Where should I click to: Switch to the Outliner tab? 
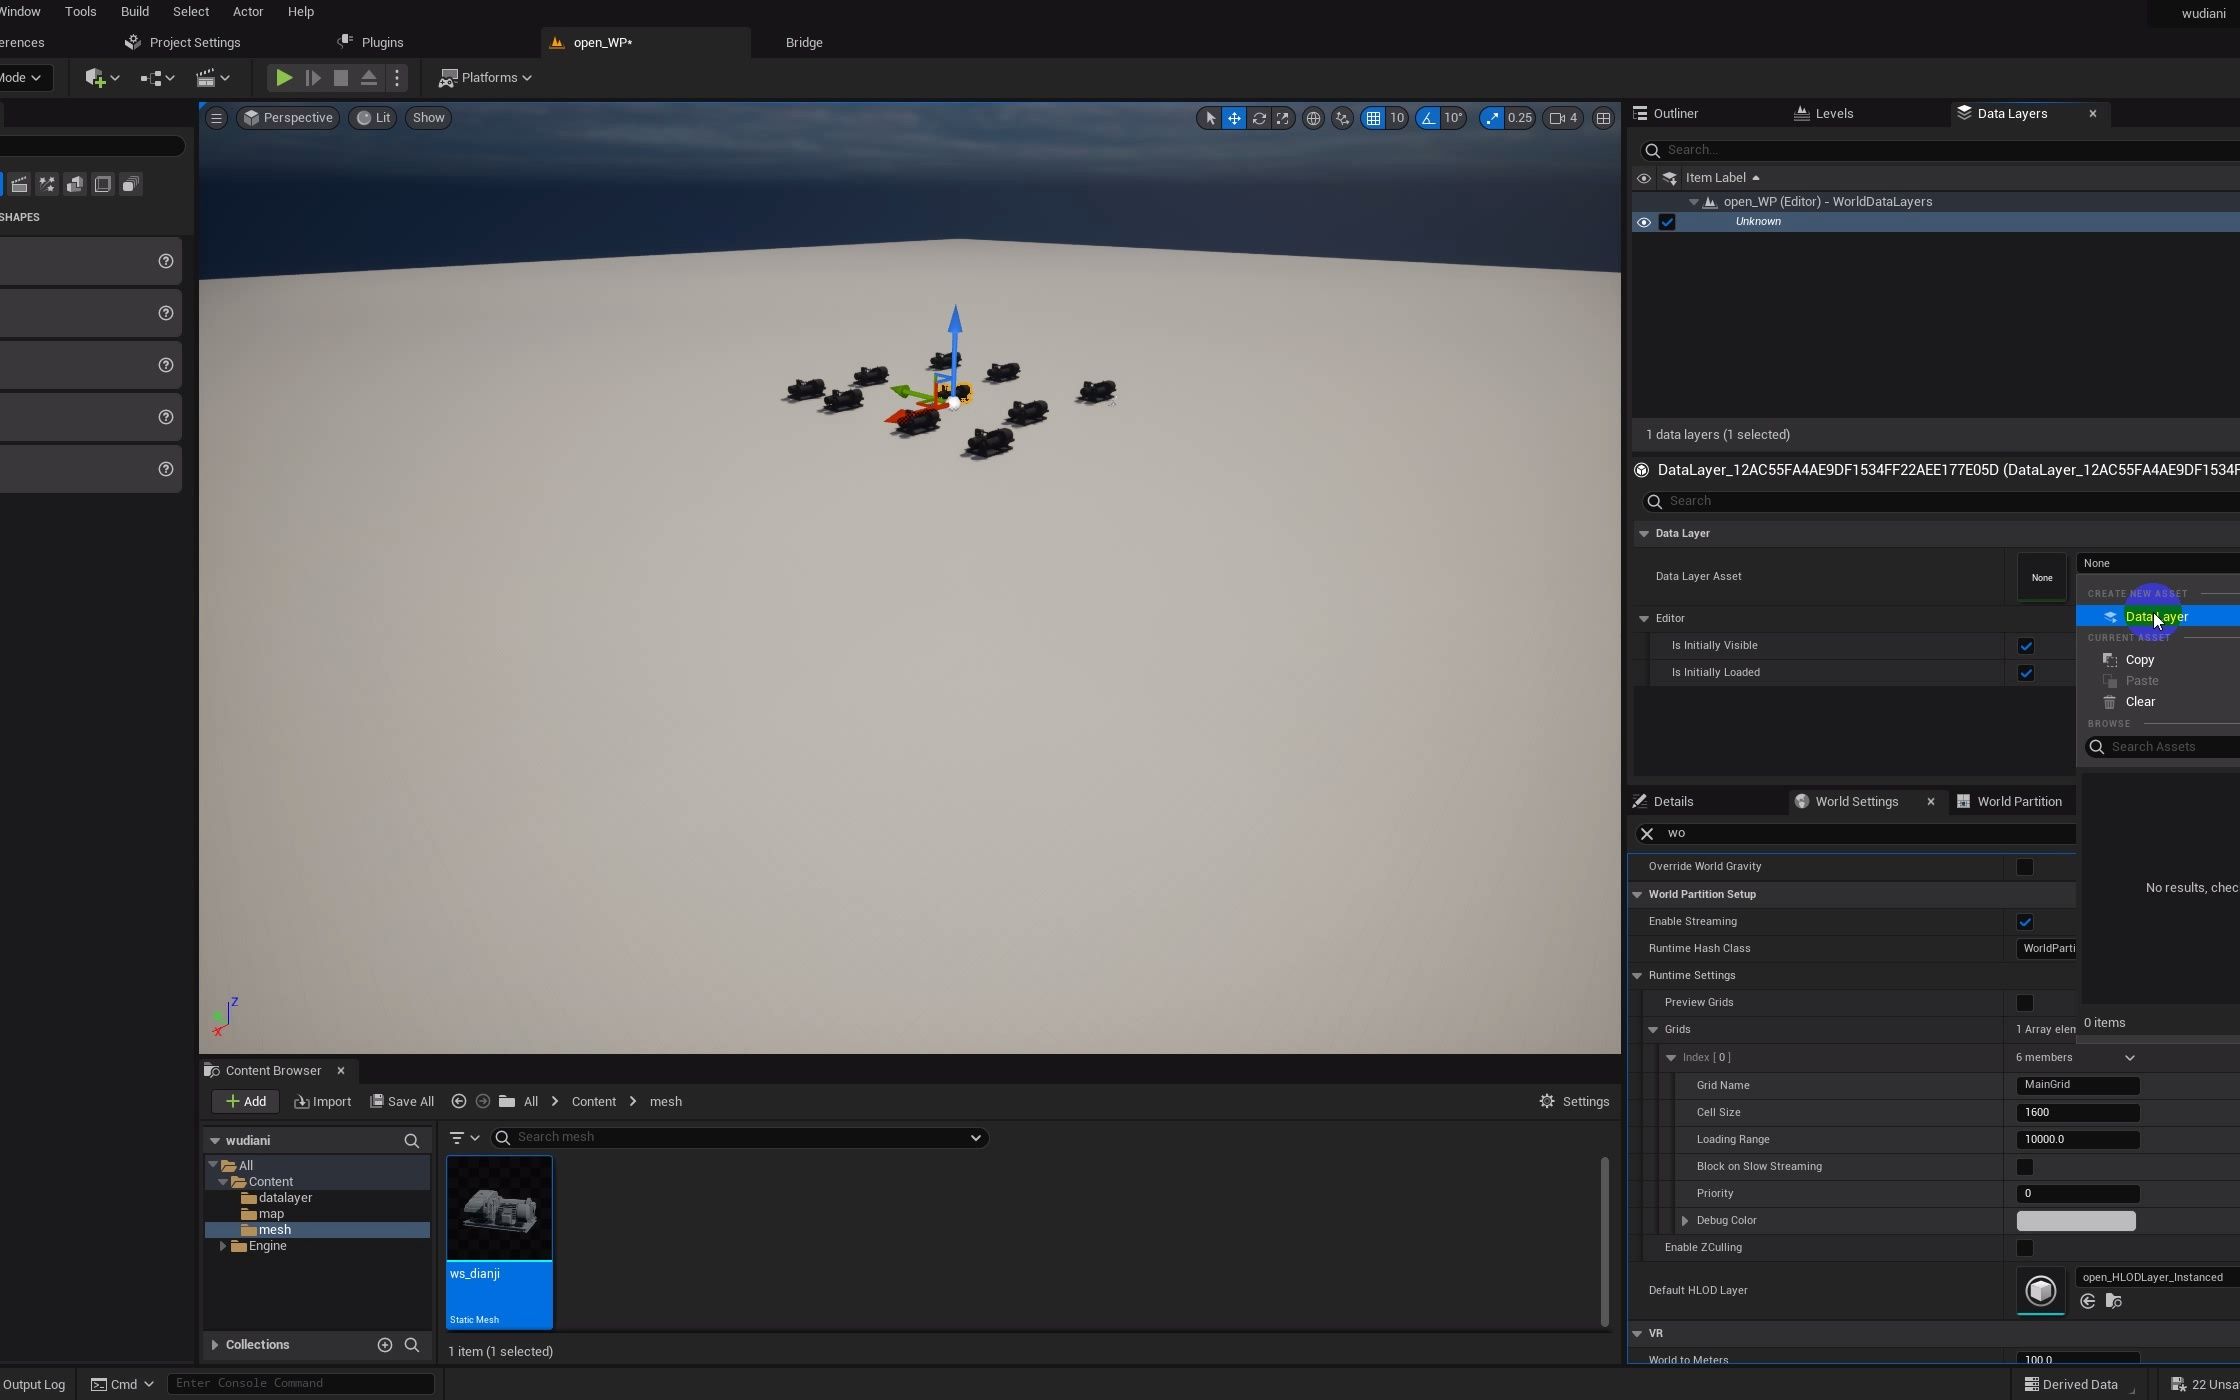pos(1675,114)
